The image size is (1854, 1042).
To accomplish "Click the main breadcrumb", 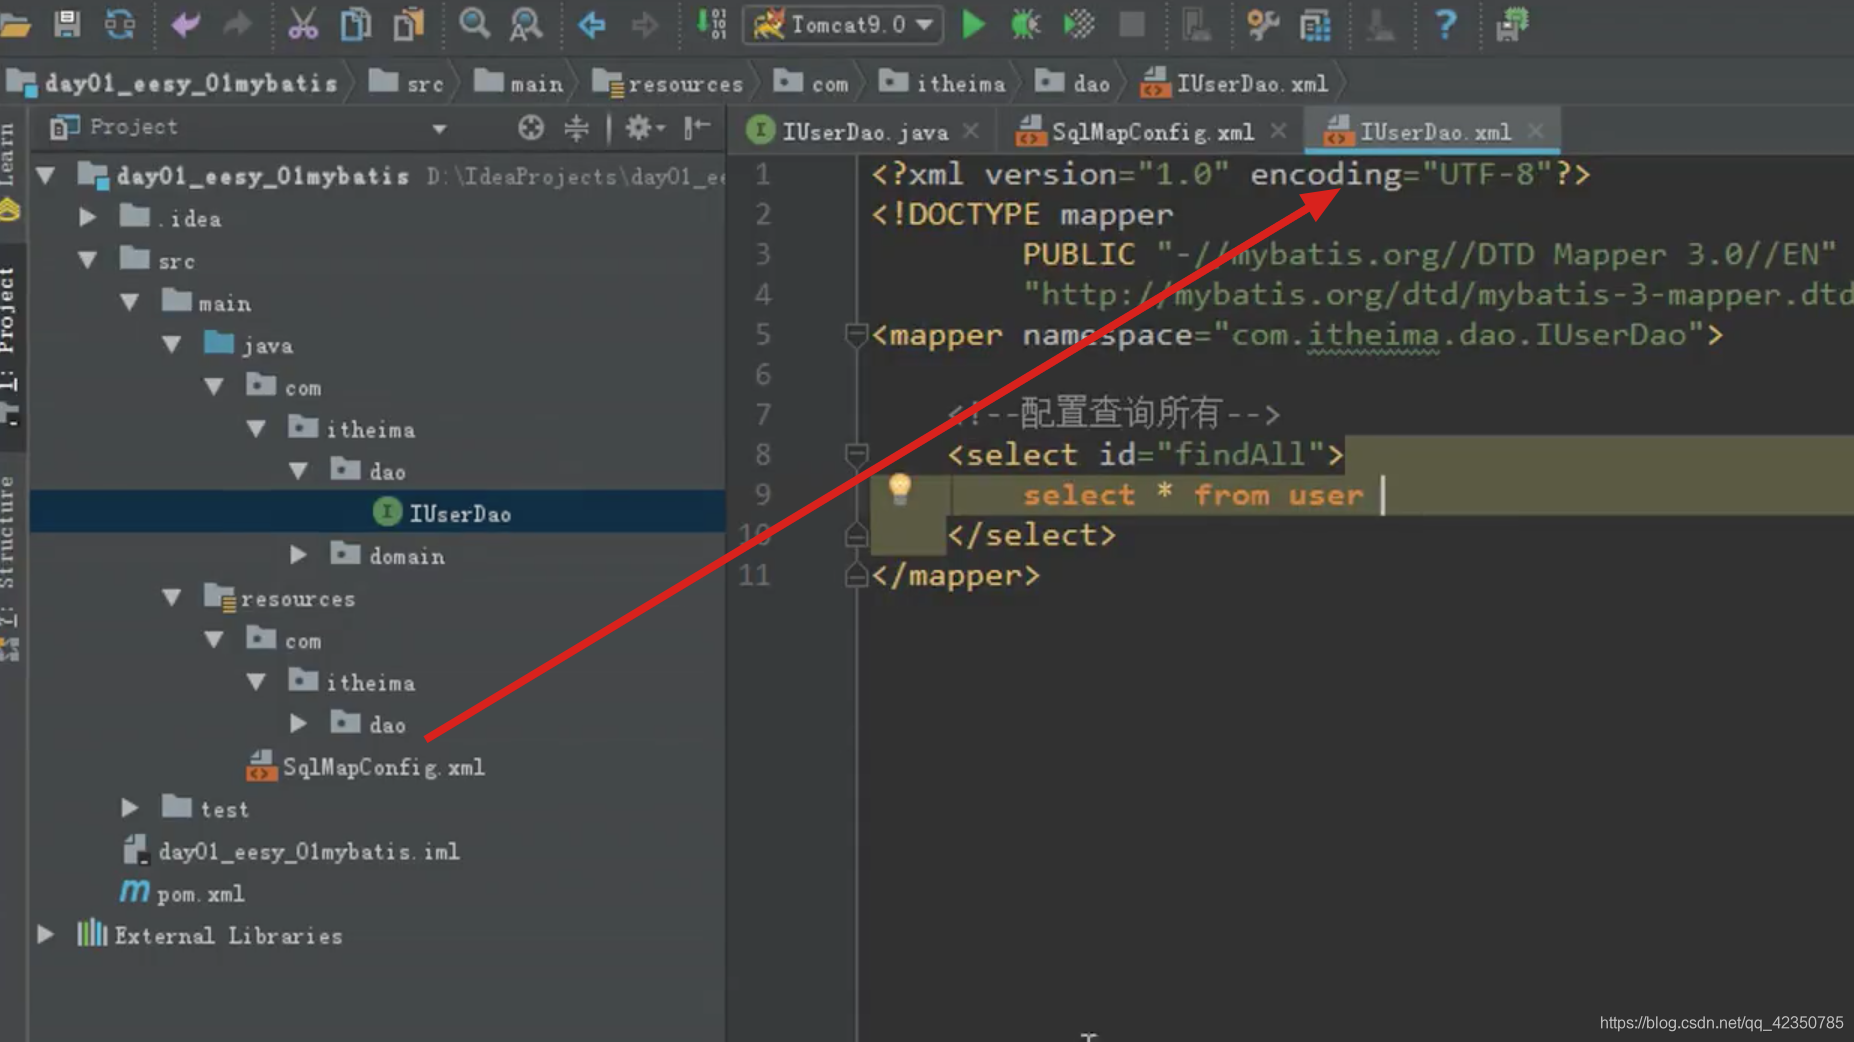I will (x=519, y=84).
